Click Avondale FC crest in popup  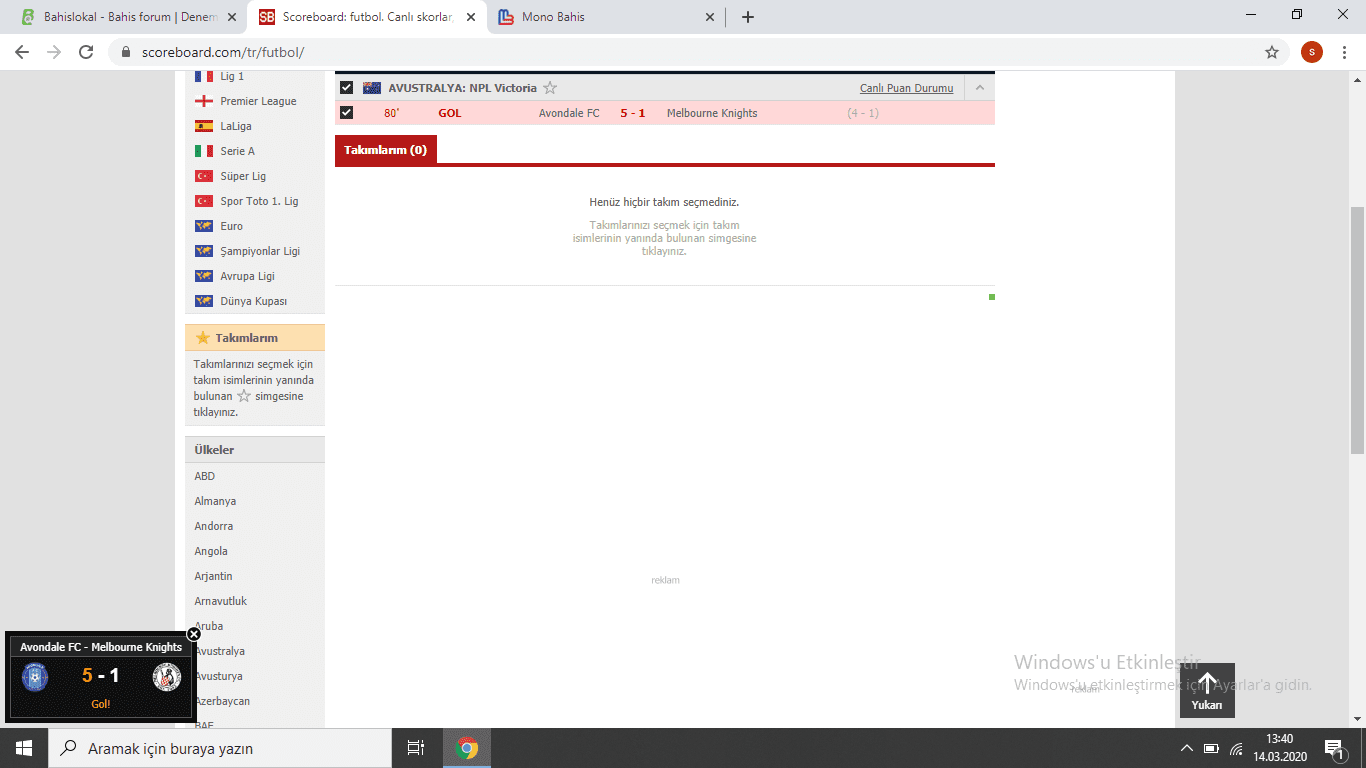35,678
